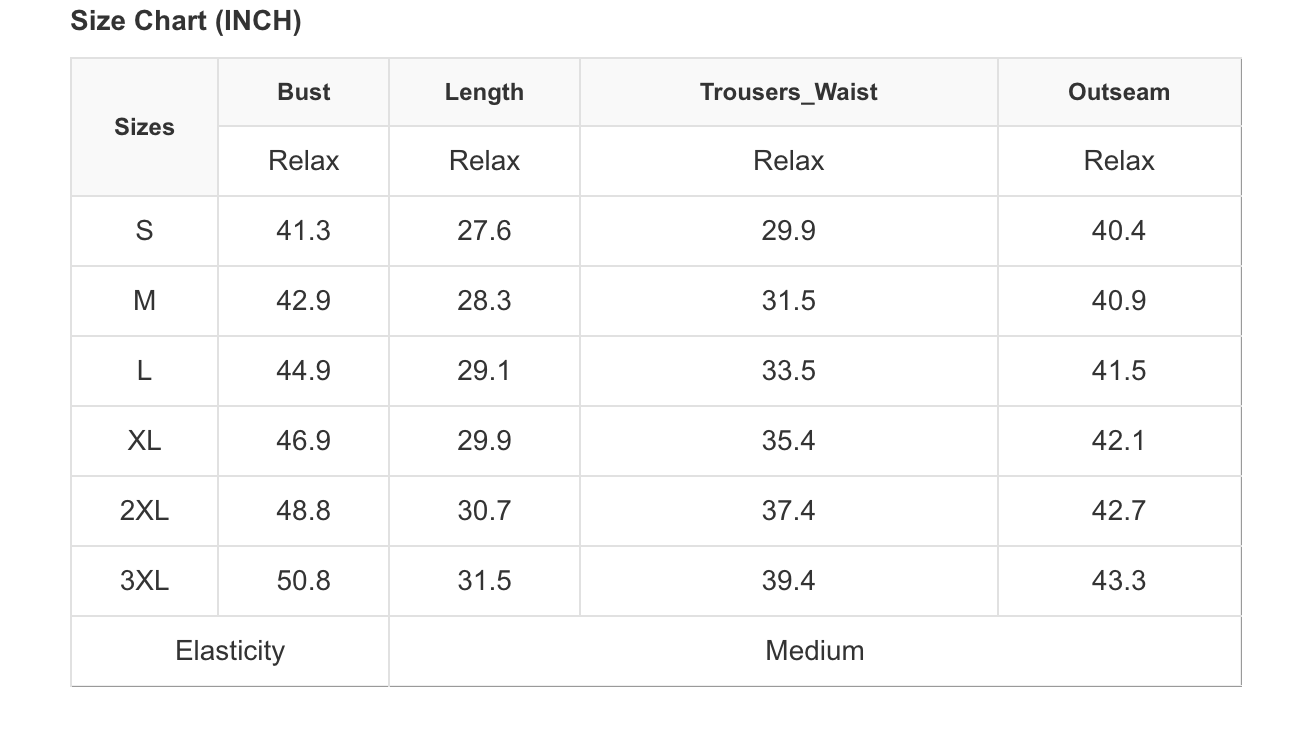Select the 44.9 bust value for size L
Image resolution: width=1306 pixels, height=736 pixels.
tap(303, 371)
